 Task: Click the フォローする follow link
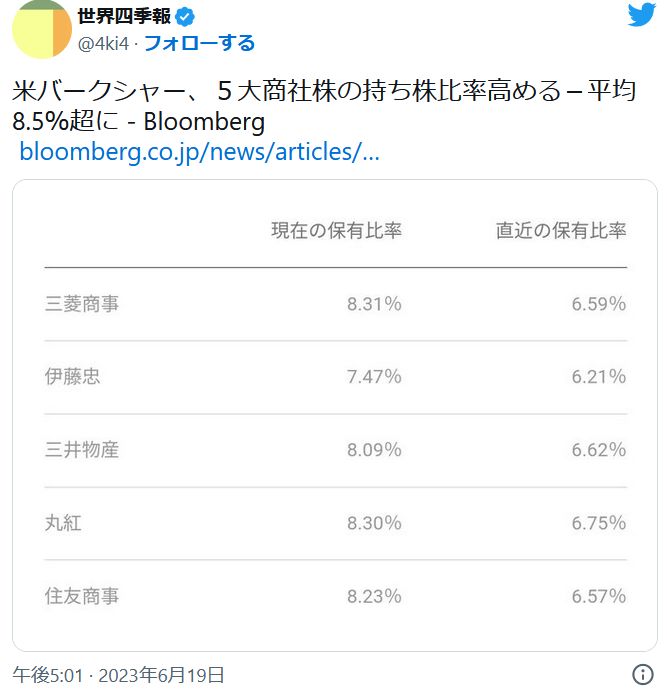200,43
